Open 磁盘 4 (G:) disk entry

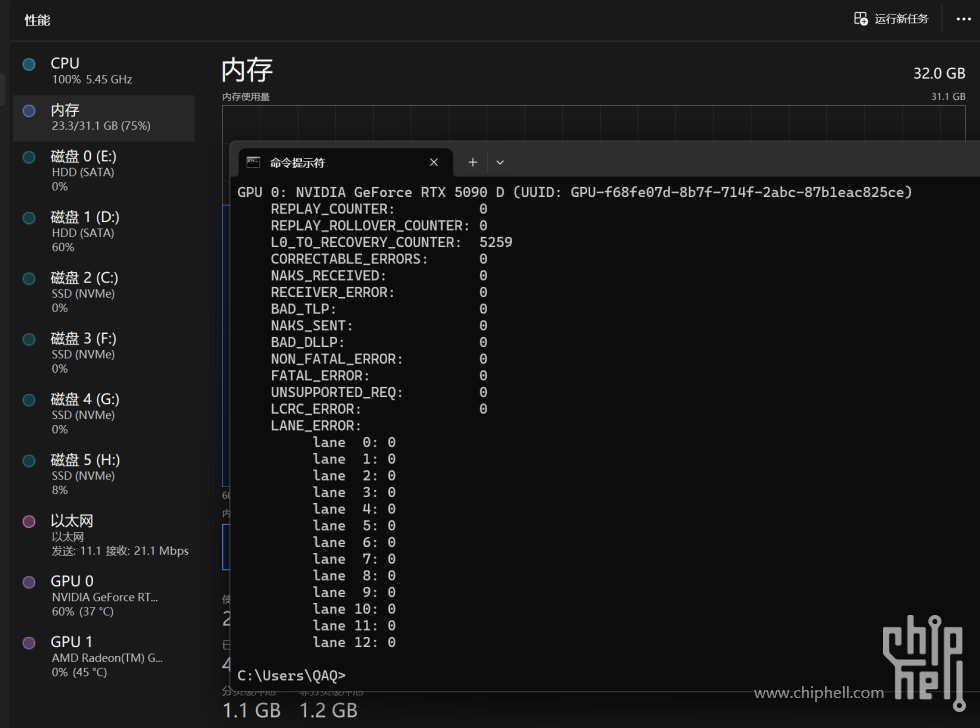(x=104, y=413)
